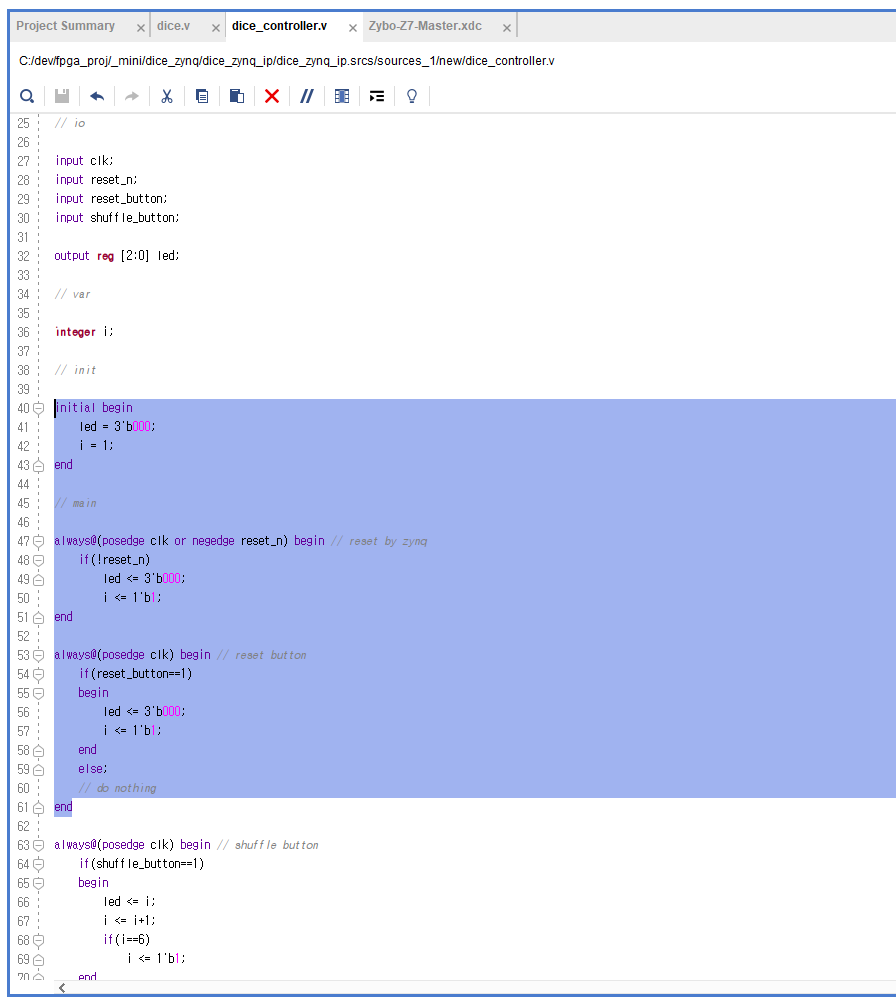Click on 'input shuffle_button;' line
The width and height of the screenshot is (896, 1006).
(x=117, y=217)
